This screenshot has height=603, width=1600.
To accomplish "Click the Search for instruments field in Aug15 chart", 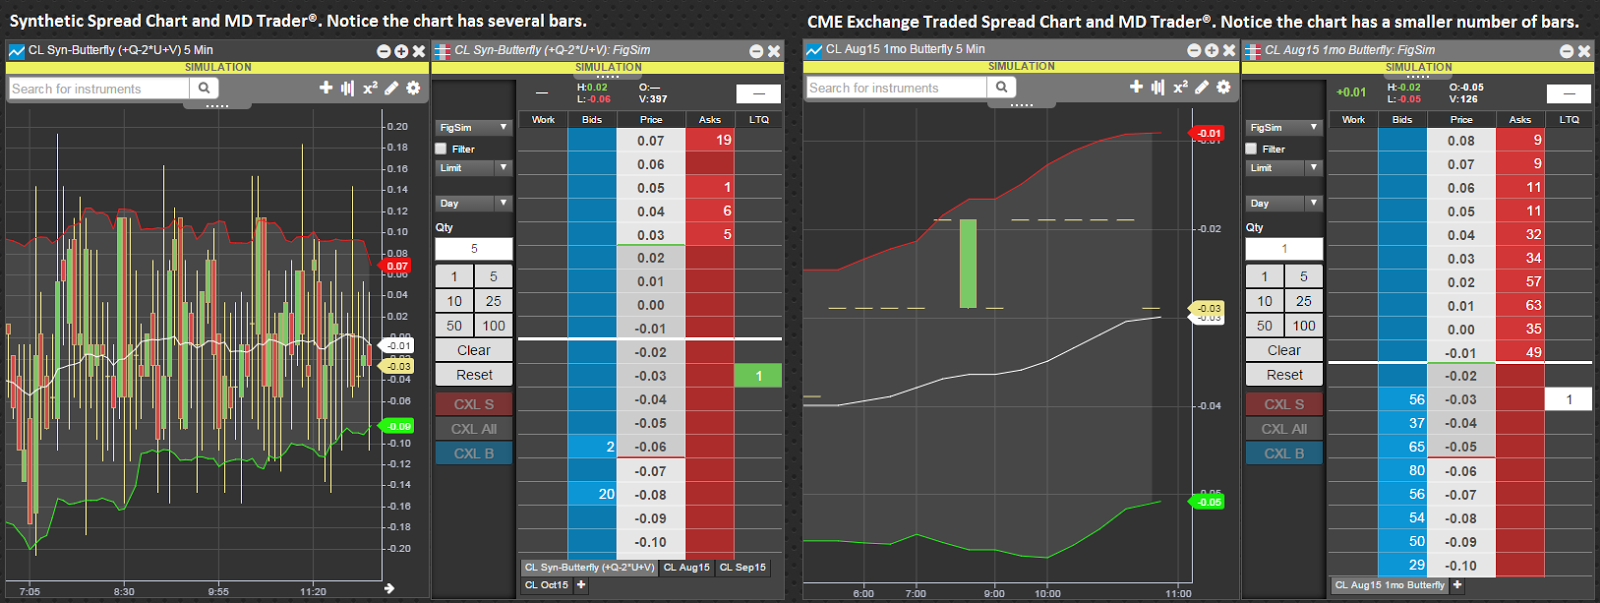I will point(896,88).
